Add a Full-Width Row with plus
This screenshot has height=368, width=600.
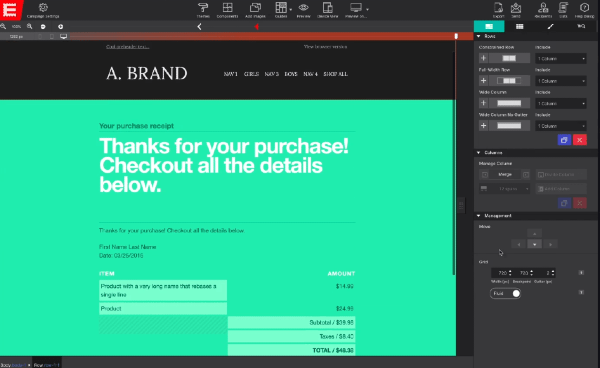[x=483, y=81]
